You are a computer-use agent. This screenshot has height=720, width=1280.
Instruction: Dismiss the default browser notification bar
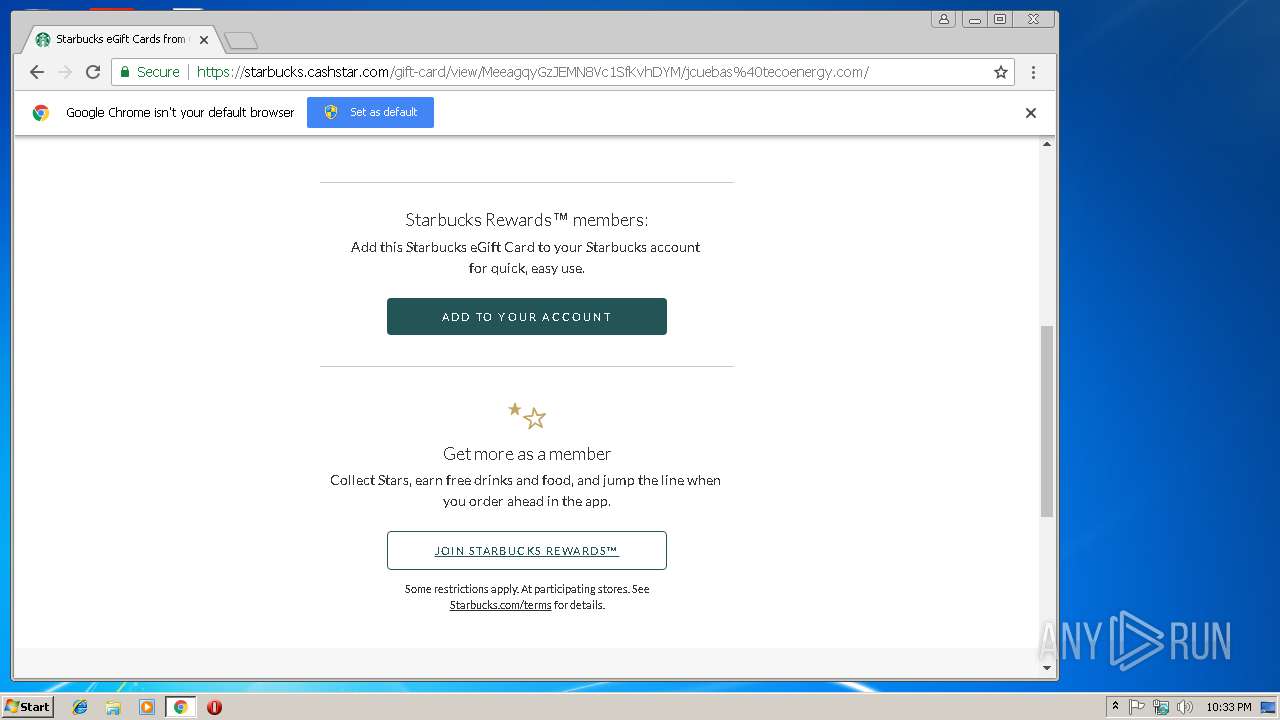pos(1031,113)
